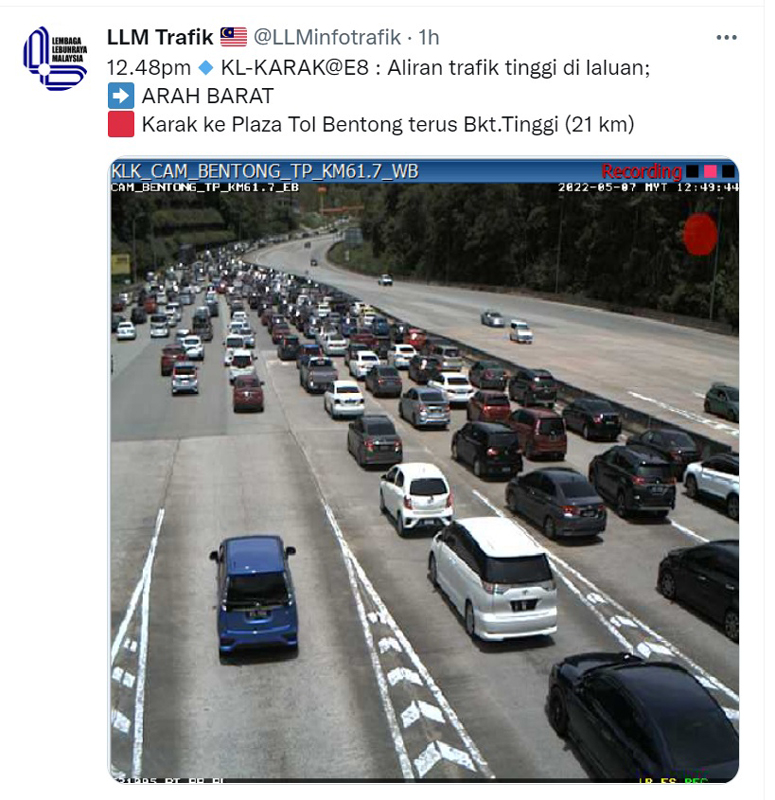Image resolution: width=775 pixels, height=800 pixels.
Task: Click the blue right-arrow emoji before ARAH BARAT
Action: (x=121, y=96)
